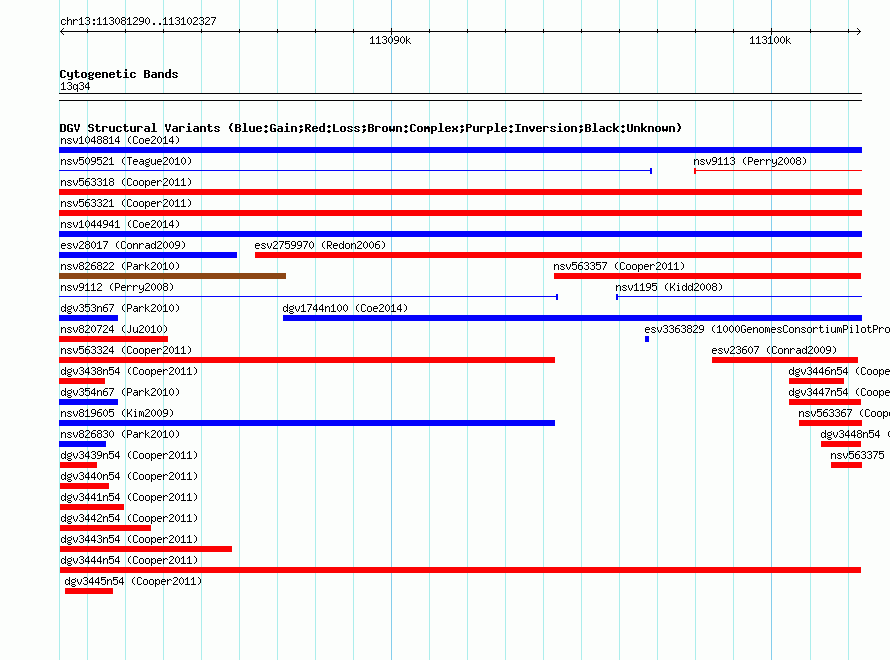Select the nsv509521 (Teague2010) label

pos(126,161)
